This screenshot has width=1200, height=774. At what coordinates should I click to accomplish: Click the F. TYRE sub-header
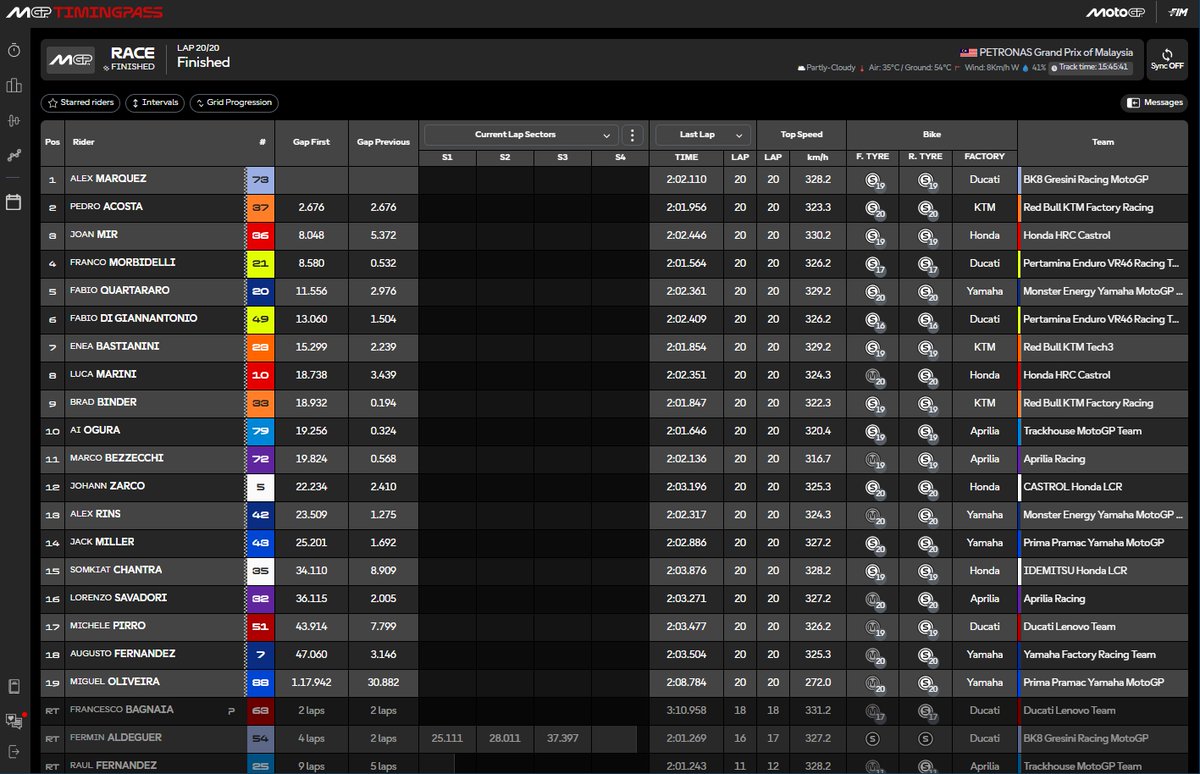(x=874, y=157)
